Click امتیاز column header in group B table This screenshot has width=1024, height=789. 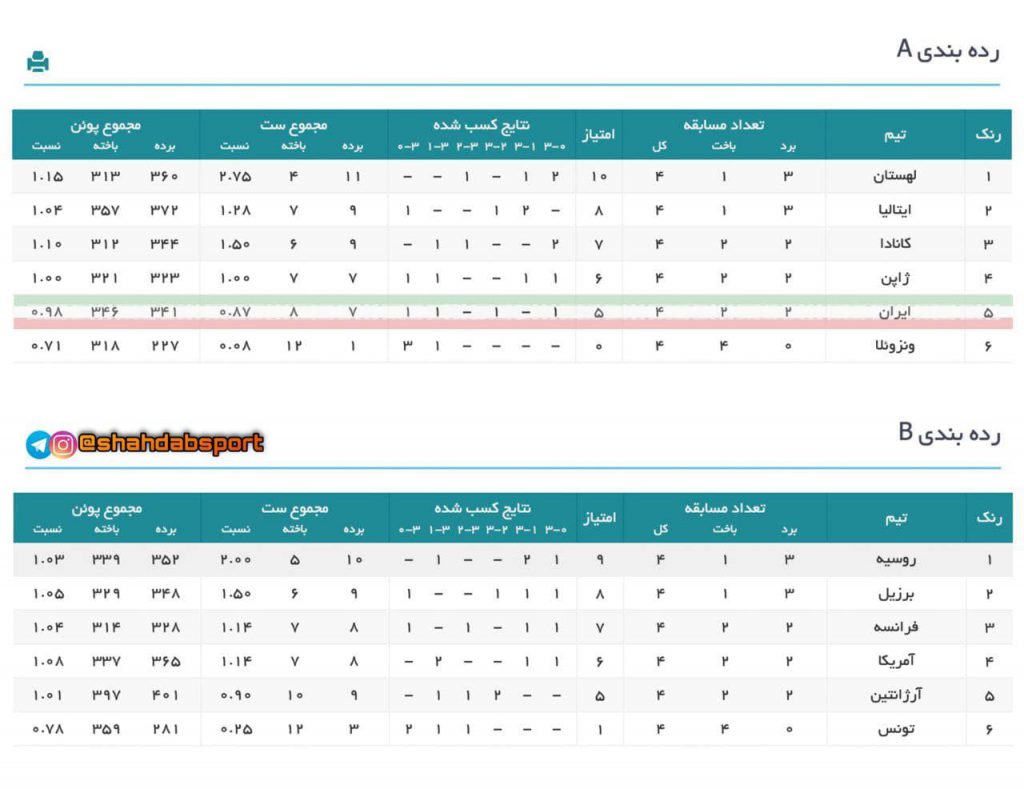click(598, 517)
